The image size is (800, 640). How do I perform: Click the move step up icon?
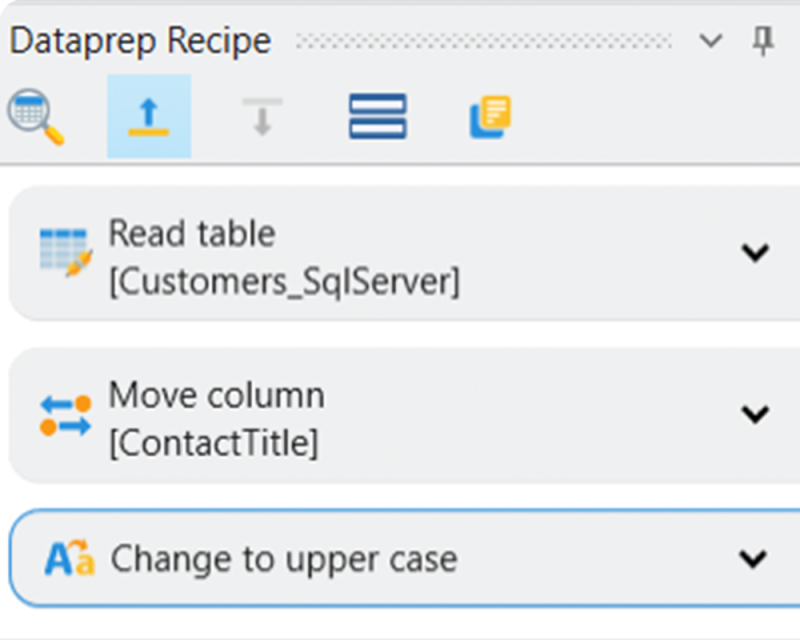[x=149, y=116]
